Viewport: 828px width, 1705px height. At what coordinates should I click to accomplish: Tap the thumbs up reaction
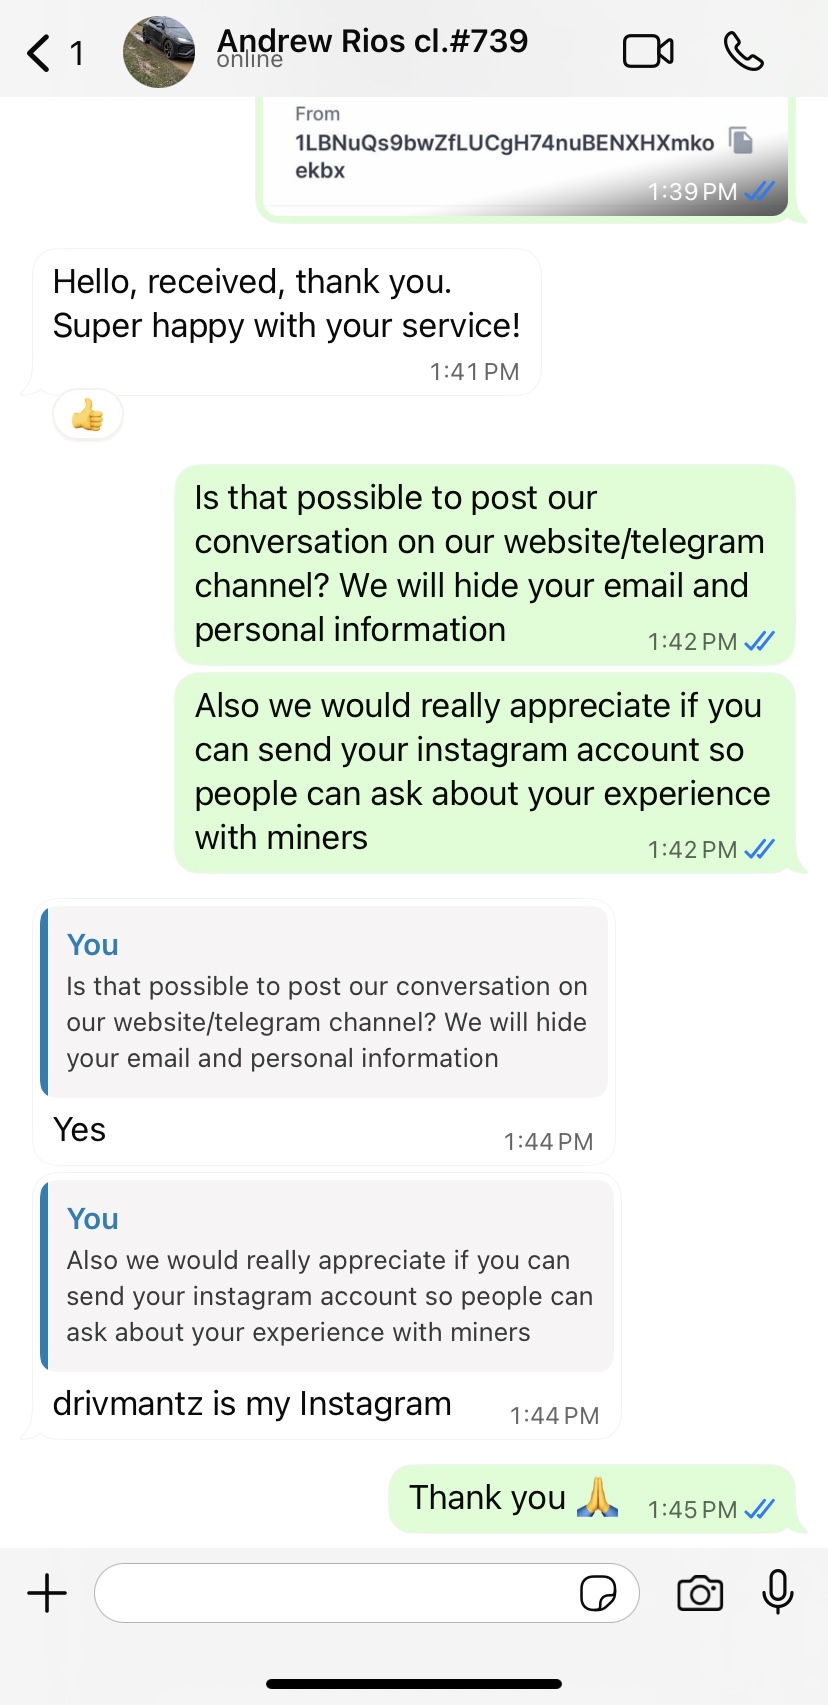[x=88, y=415]
